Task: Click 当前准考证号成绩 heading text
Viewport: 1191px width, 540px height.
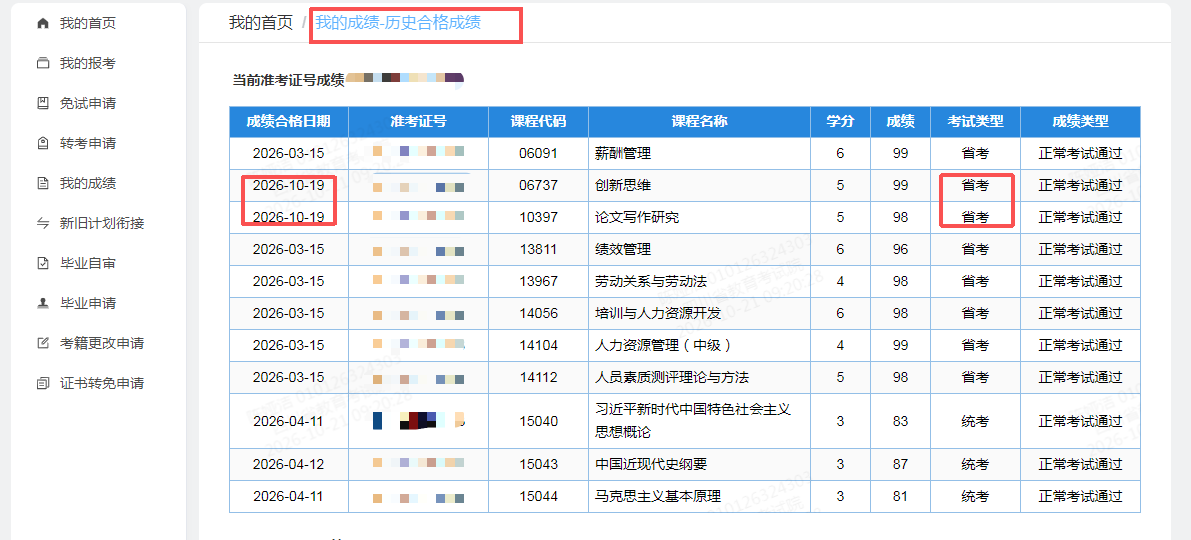Action: tap(289, 80)
